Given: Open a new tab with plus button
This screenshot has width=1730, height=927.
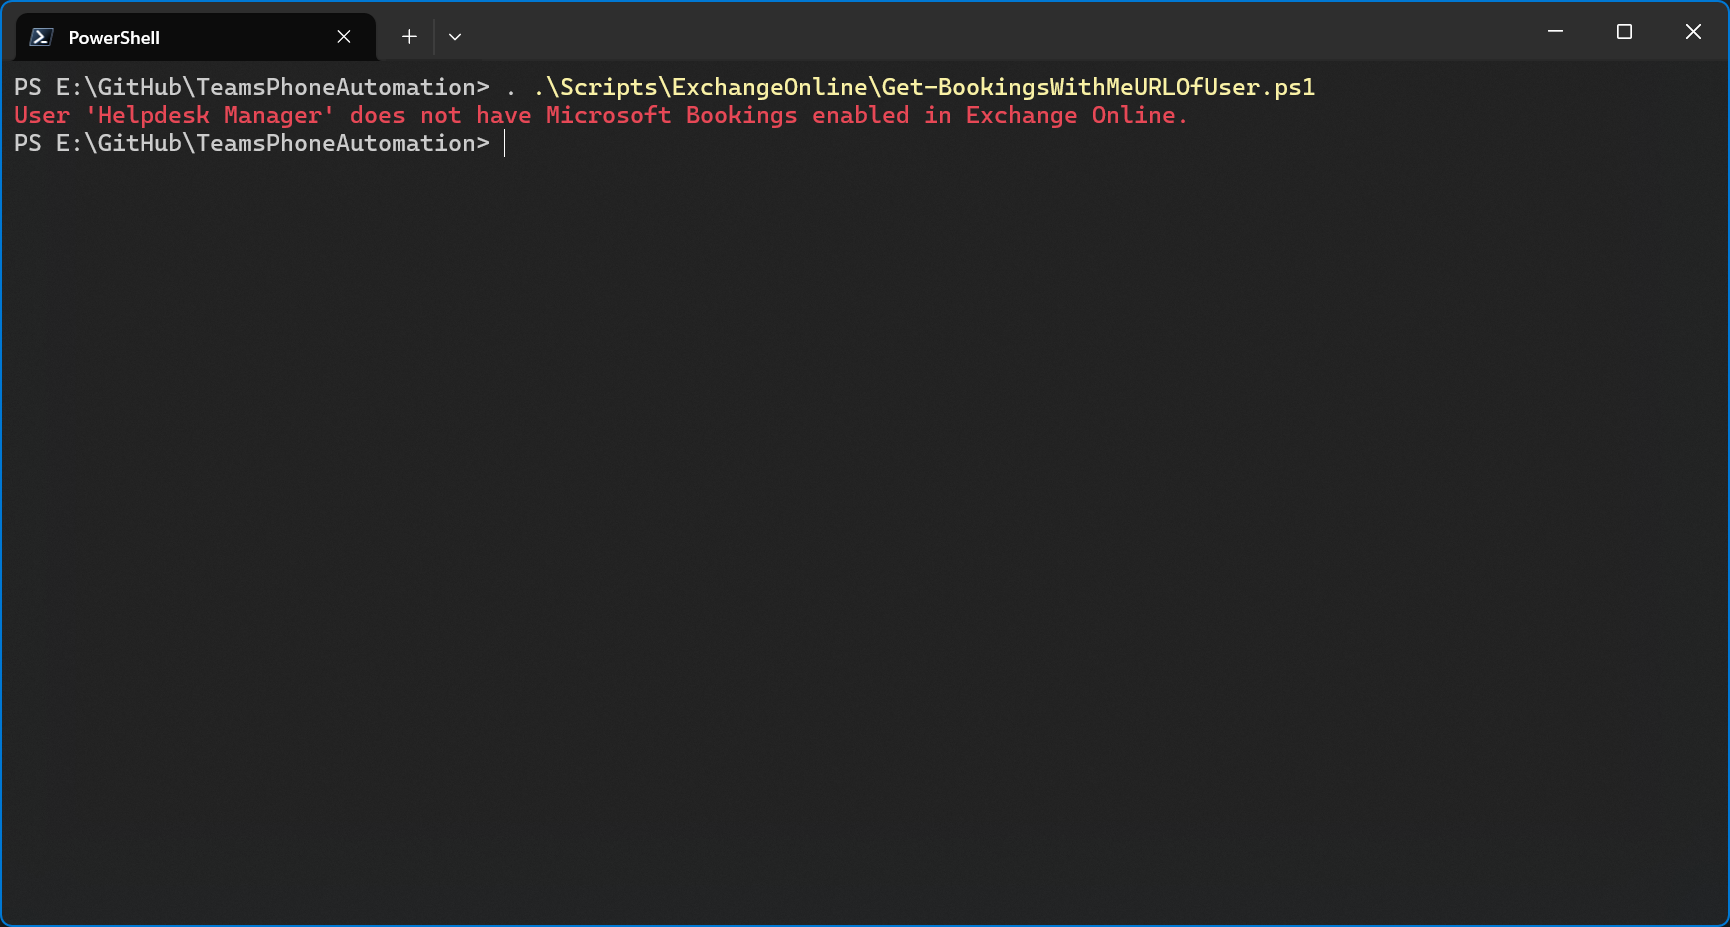Looking at the screenshot, I should pyautogui.click(x=409, y=37).
